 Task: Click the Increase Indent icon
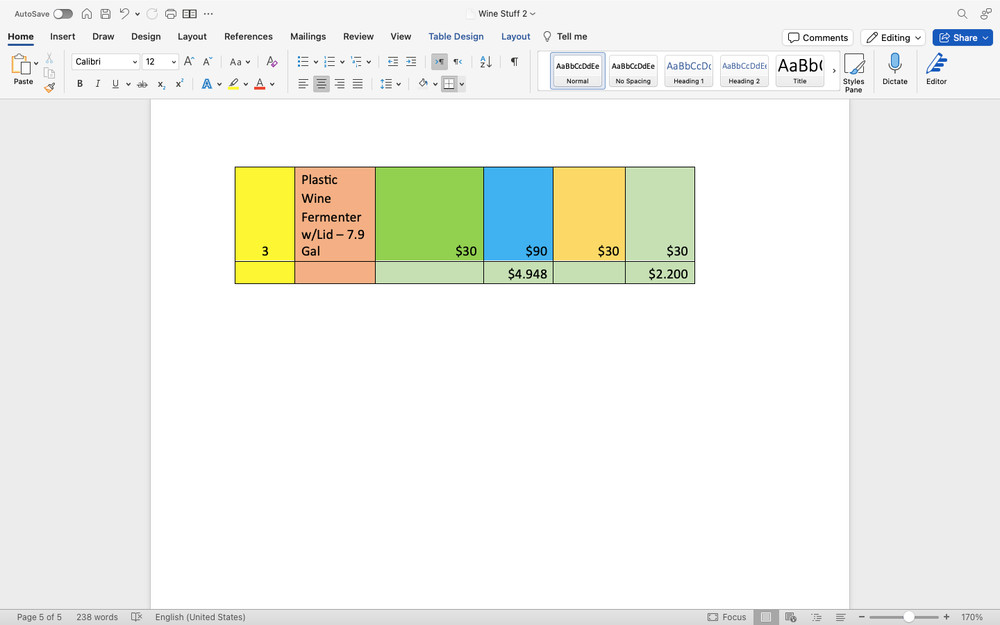tap(411, 62)
